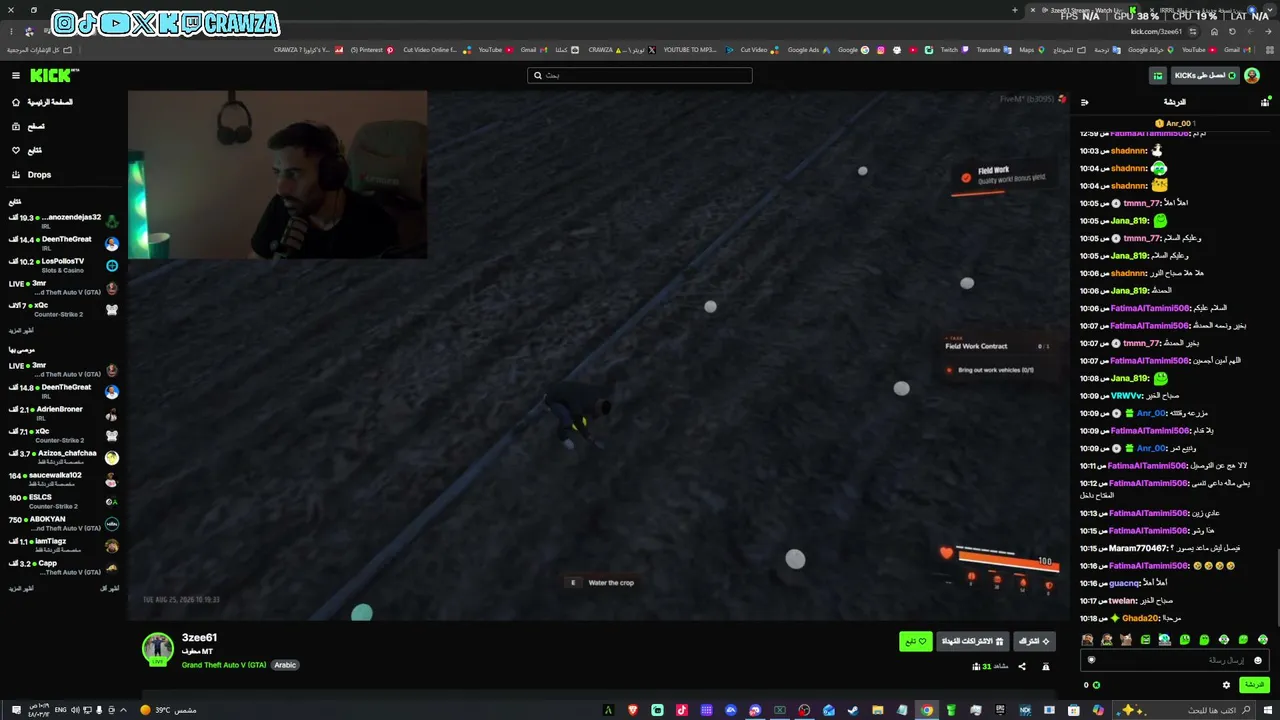Click the Windows taskbar search box
Screen dimensions: 1280x720
pyautogui.click(x=1186, y=710)
